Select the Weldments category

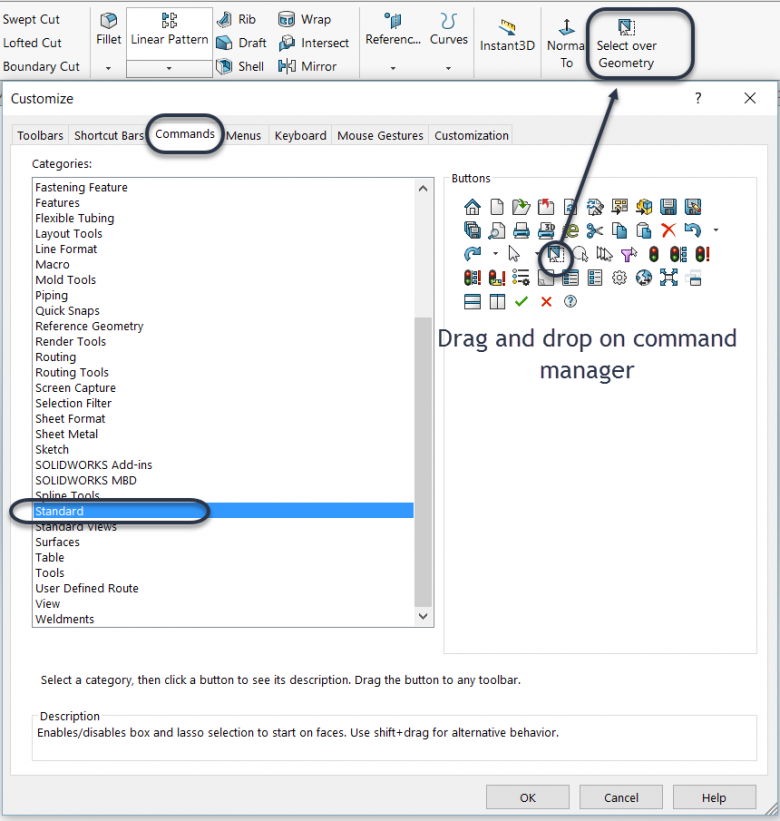point(224,619)
